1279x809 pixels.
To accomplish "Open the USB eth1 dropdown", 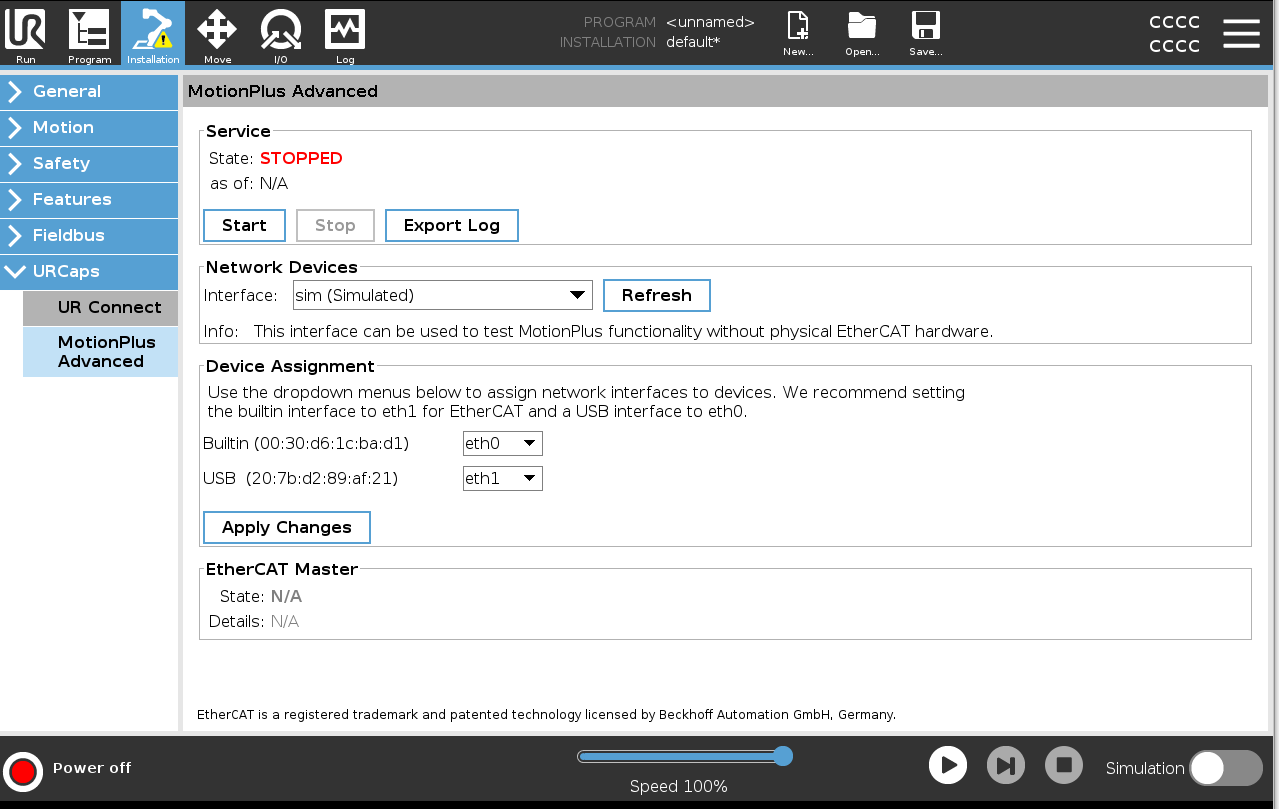I will [x=502, y=478].
